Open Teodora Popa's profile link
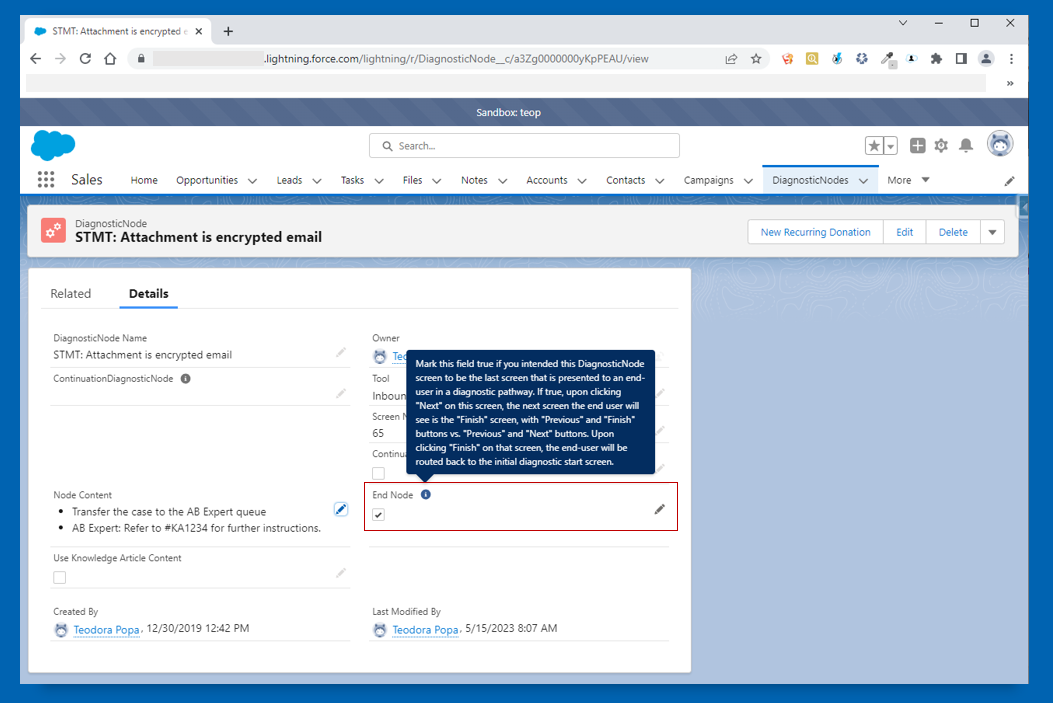Screen dimensions: 1053x703 (x=106, y=629)
